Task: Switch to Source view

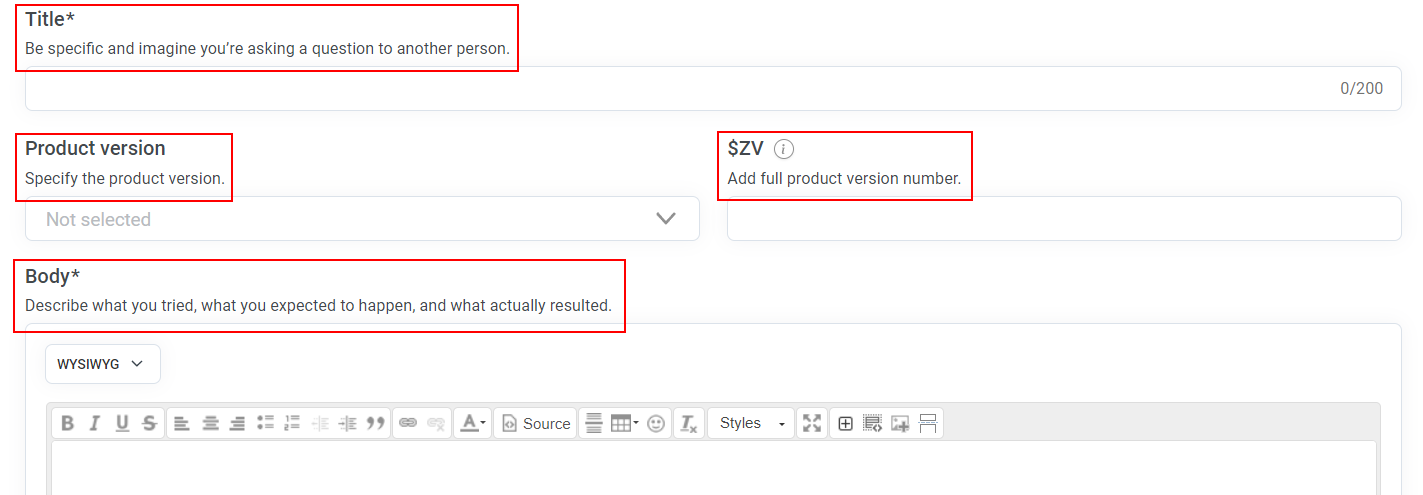Action: pos(536,424)
